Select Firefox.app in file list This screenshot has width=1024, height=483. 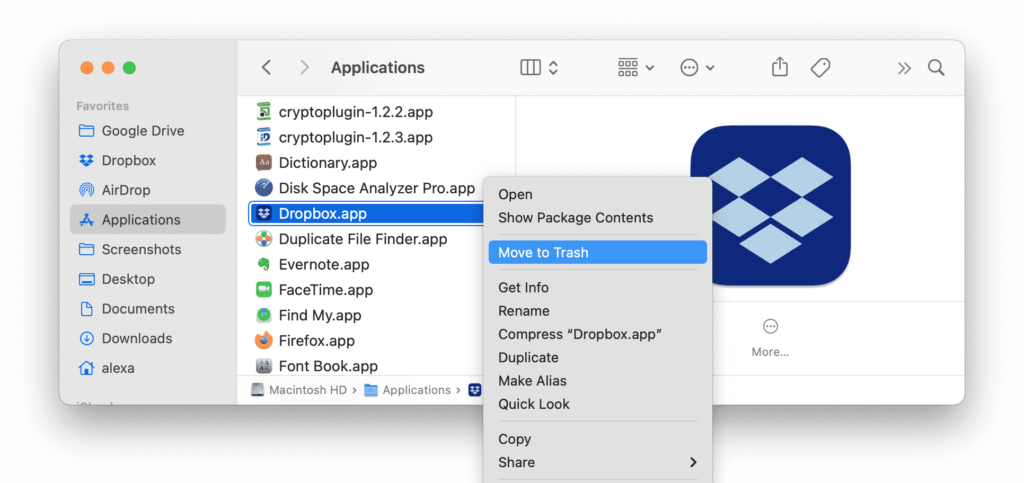pos(316,341)
